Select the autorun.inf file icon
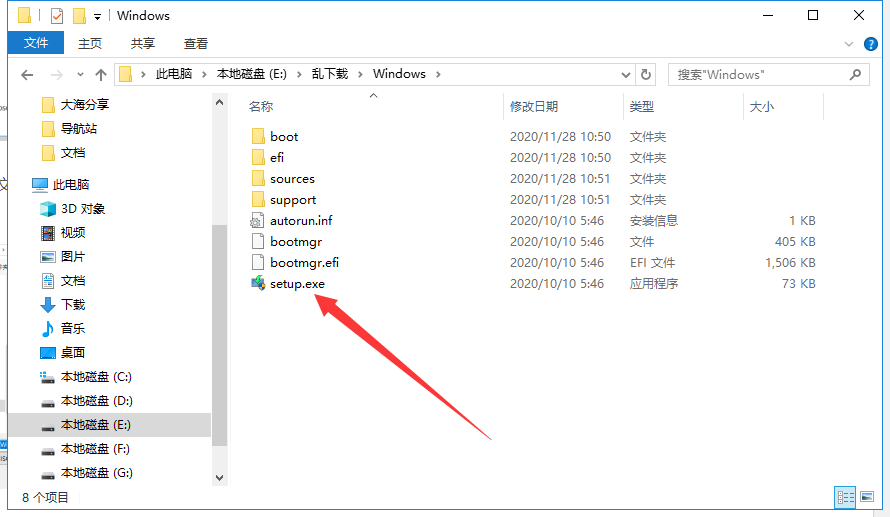This screenshot has width=890, height=517. click(257, 221)
